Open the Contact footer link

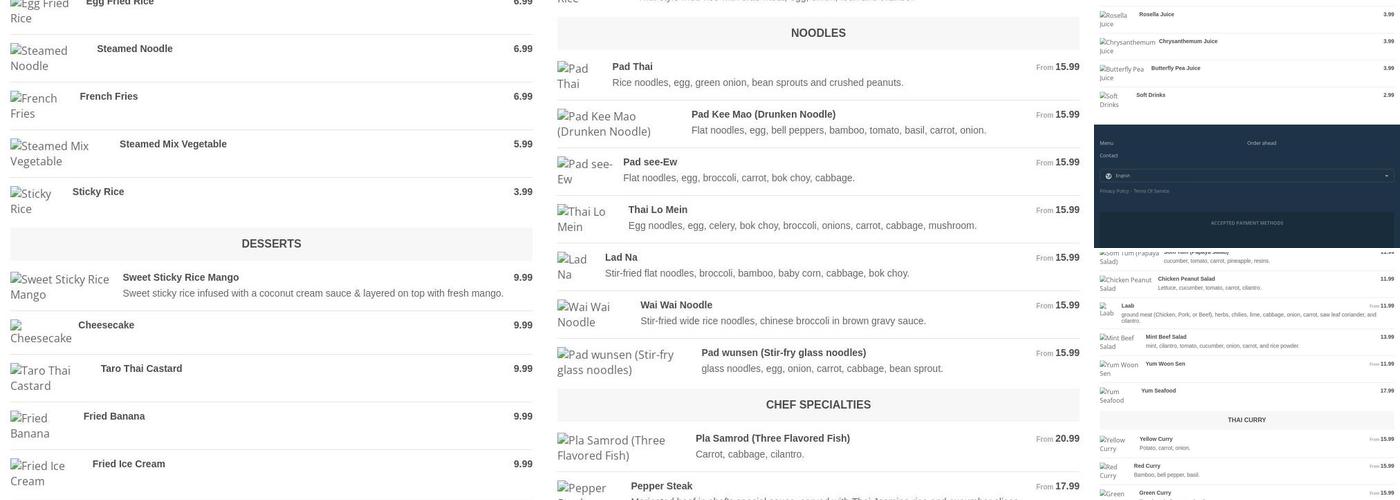click(1108, 155)
